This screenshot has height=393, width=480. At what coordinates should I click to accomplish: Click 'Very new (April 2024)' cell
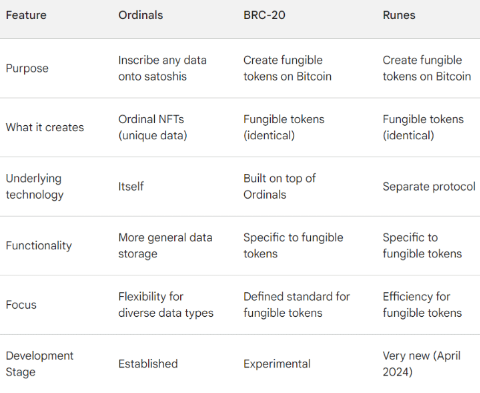click(x=421, y=364)
